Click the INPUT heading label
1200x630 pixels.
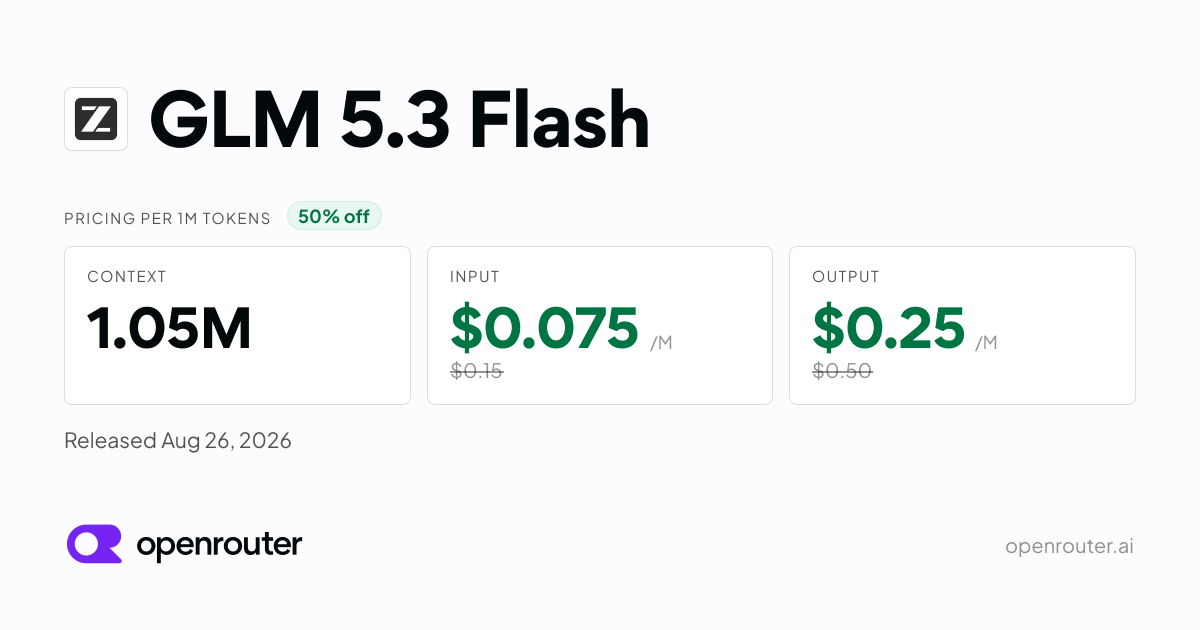pos(475,277)
